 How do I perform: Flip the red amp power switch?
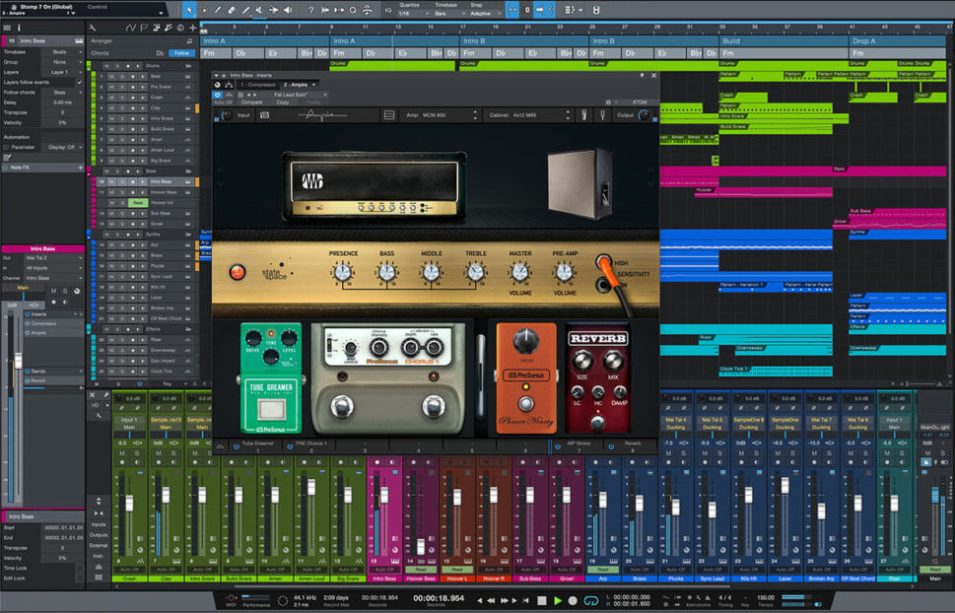[237, 272]
